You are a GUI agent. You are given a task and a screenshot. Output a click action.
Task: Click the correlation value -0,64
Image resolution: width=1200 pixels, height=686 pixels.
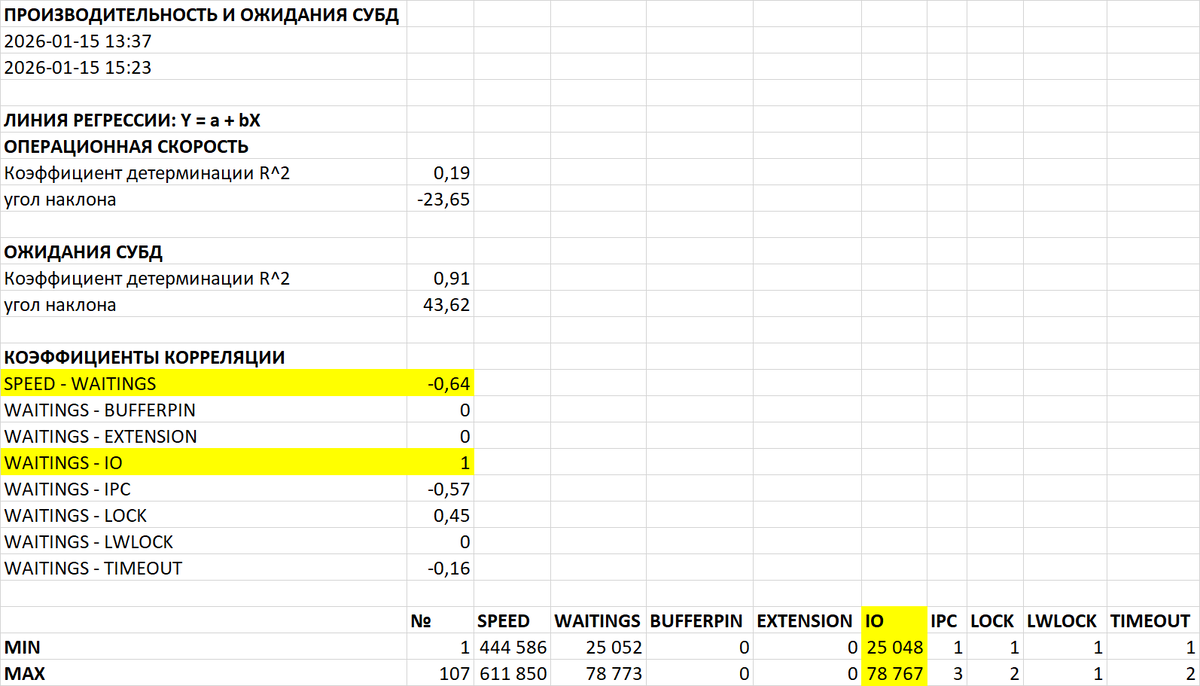(x=448, y=384)
